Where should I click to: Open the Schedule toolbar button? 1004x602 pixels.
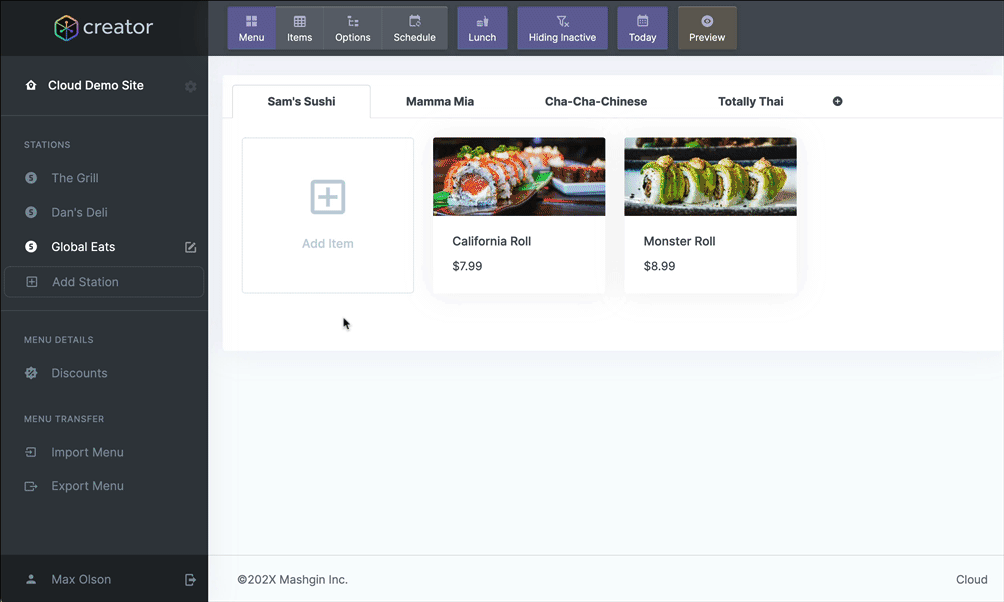414,28
